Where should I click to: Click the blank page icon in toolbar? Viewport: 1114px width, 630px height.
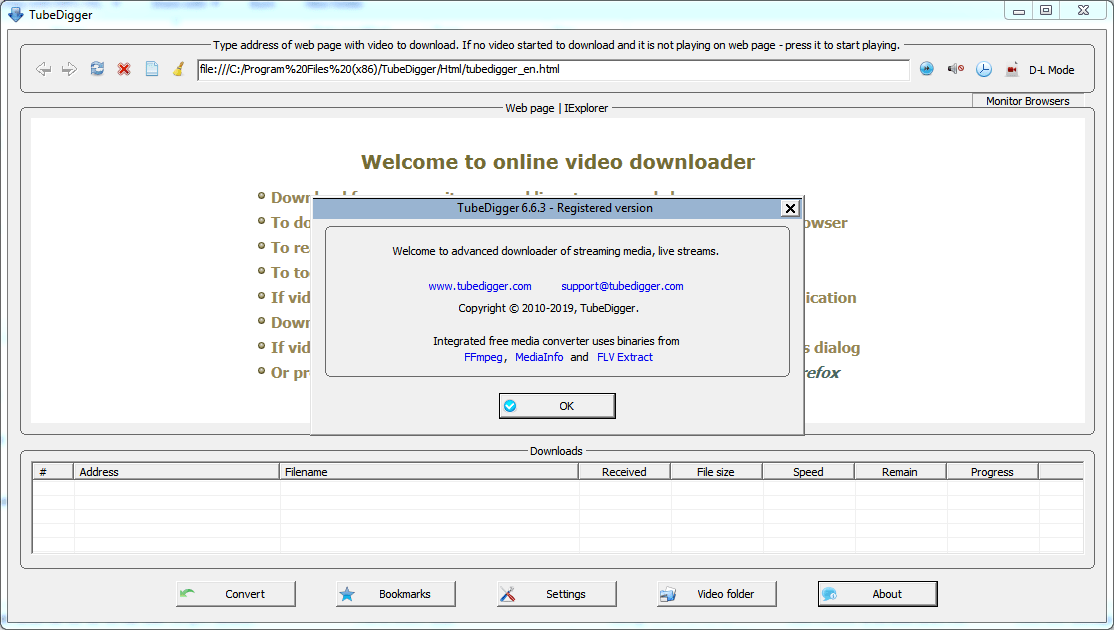tap(151, 69)
